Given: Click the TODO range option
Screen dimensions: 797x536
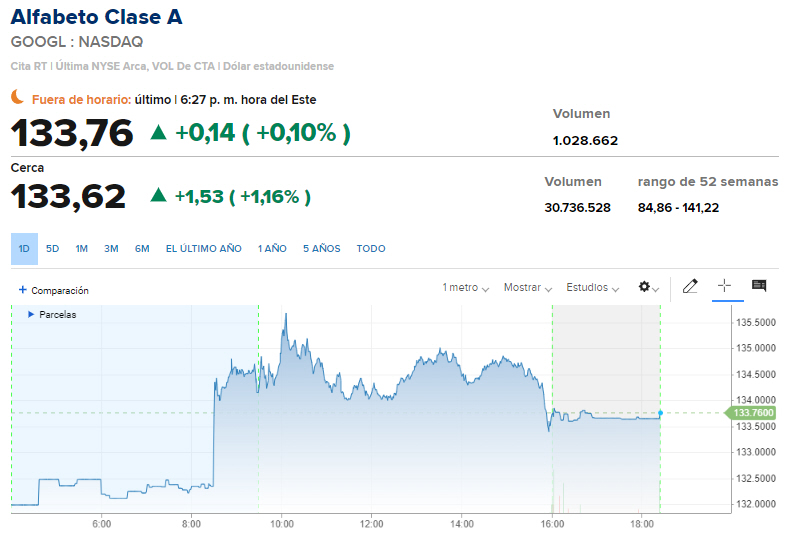Looking at the screenshot, I should pyautogui.click(x=371, y=249).
